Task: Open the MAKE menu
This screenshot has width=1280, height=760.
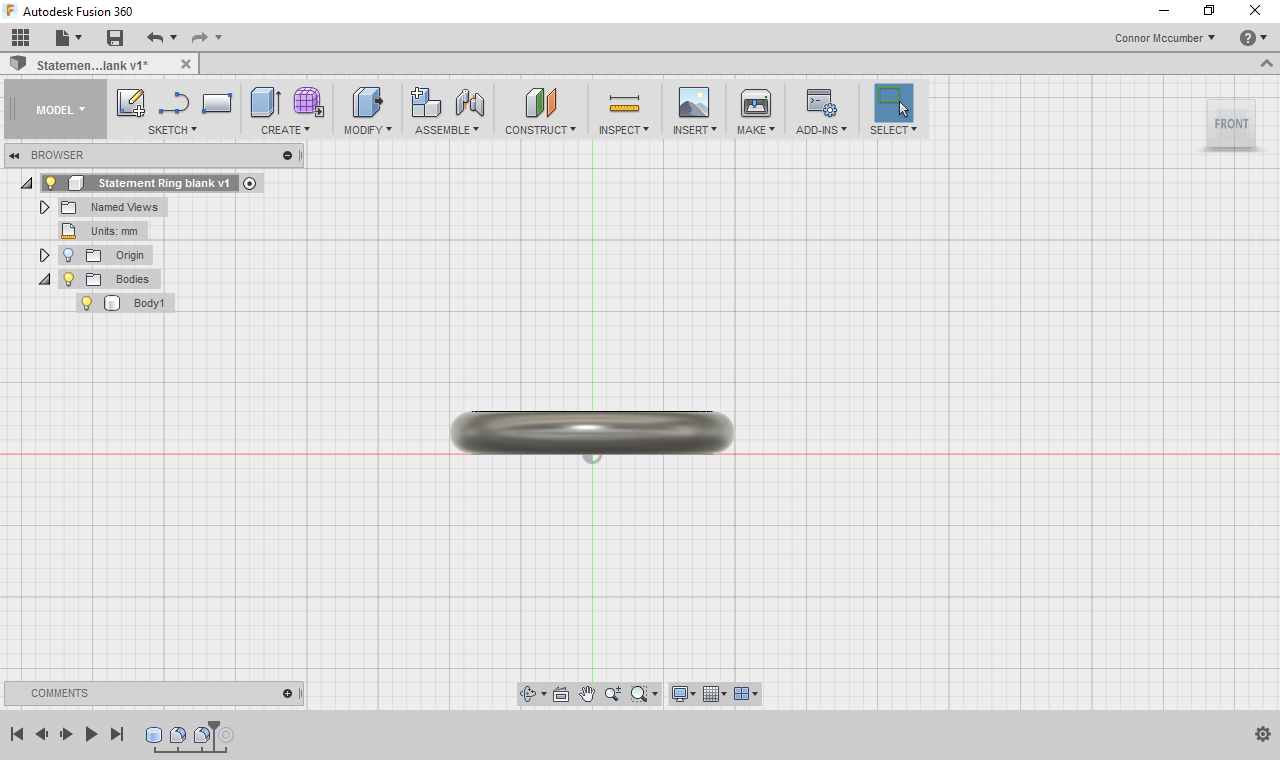Action: point(756,130)
